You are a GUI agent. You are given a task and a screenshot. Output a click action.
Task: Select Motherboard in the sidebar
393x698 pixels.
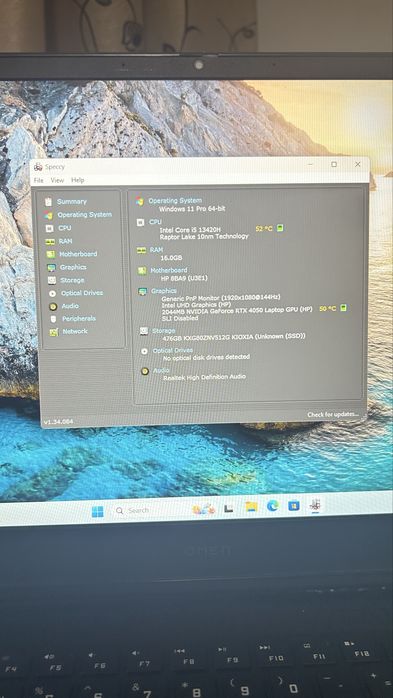pyautogui.click(x=78, y=254)
